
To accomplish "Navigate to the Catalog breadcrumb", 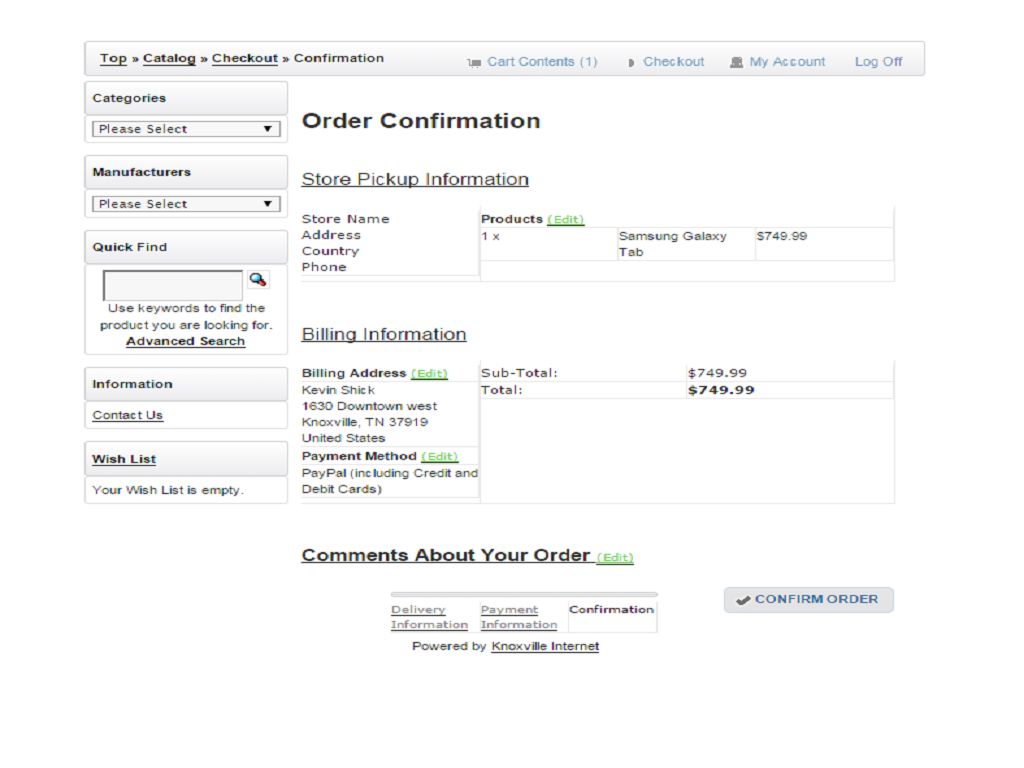I will click(x=169, y=58).
